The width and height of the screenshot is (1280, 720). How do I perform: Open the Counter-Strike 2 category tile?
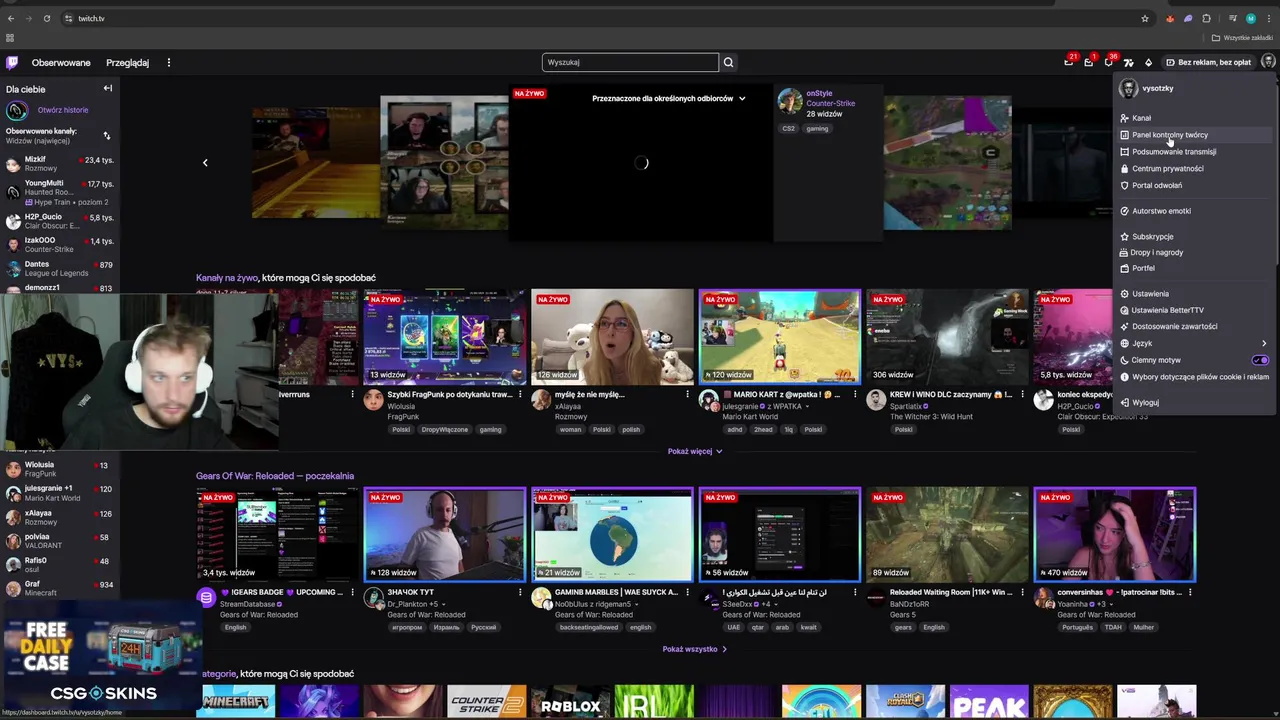(x=487, y=702)
